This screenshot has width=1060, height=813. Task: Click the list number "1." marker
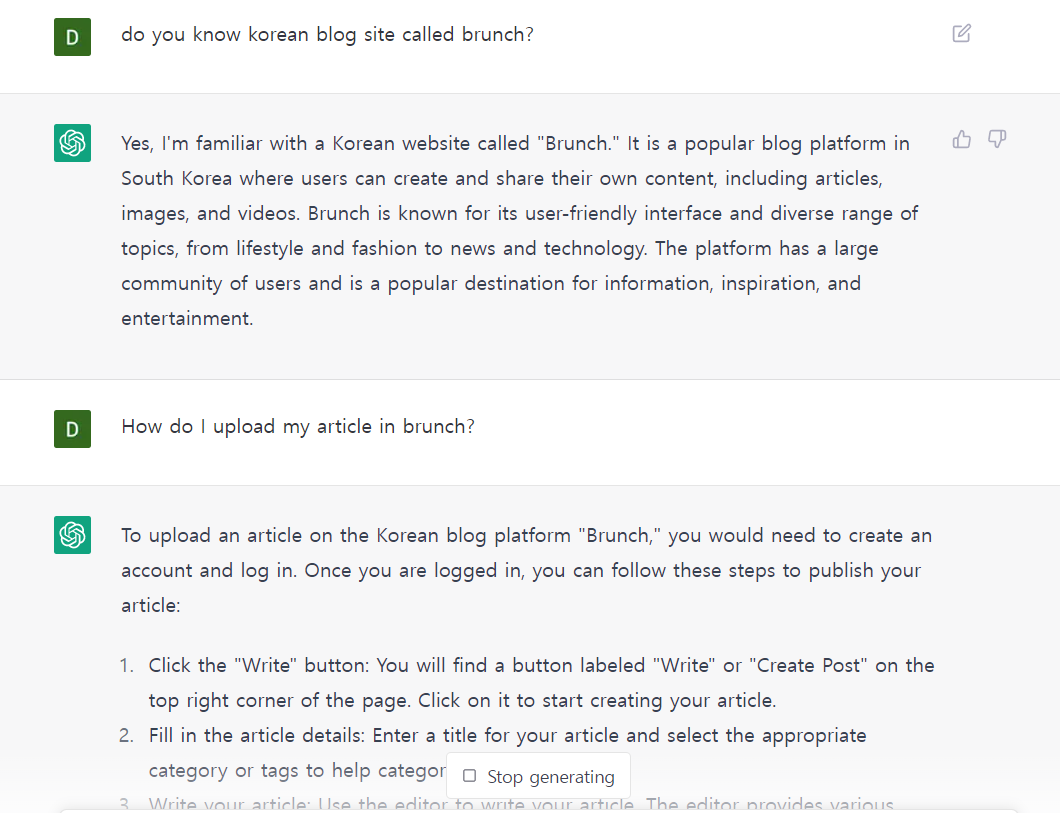(127, 666)
